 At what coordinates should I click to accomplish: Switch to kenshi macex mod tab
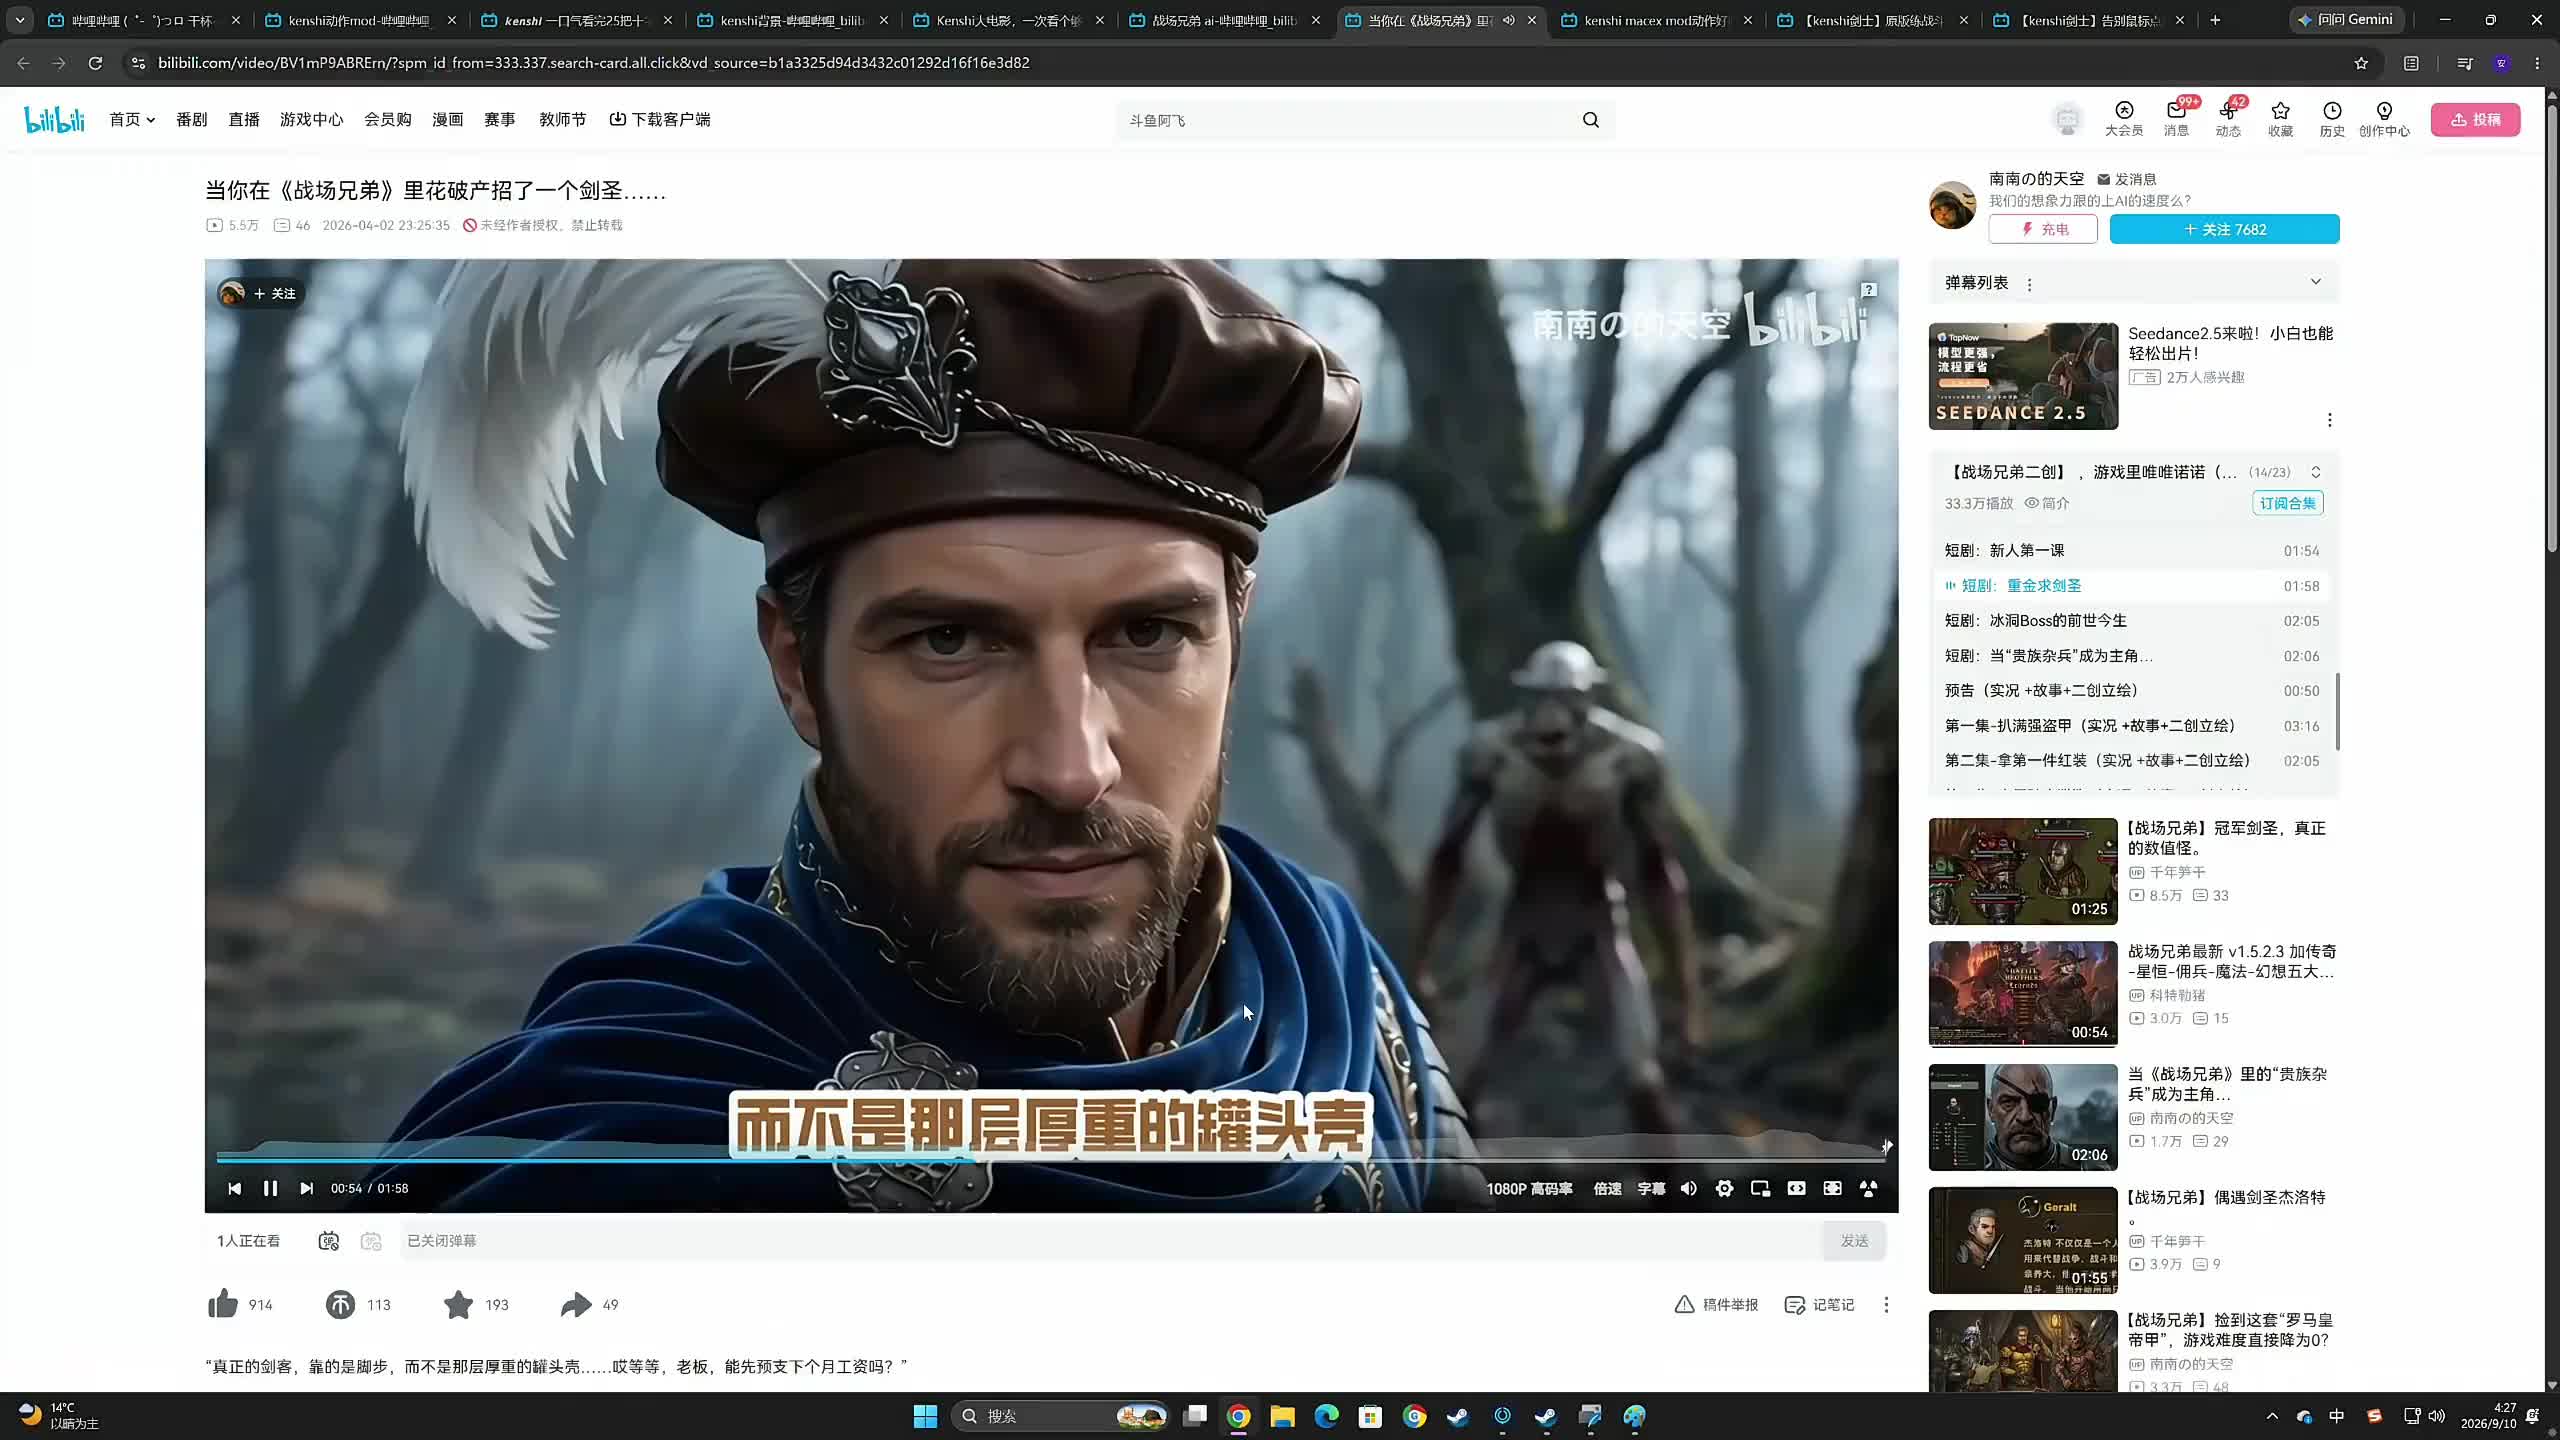1656,20
